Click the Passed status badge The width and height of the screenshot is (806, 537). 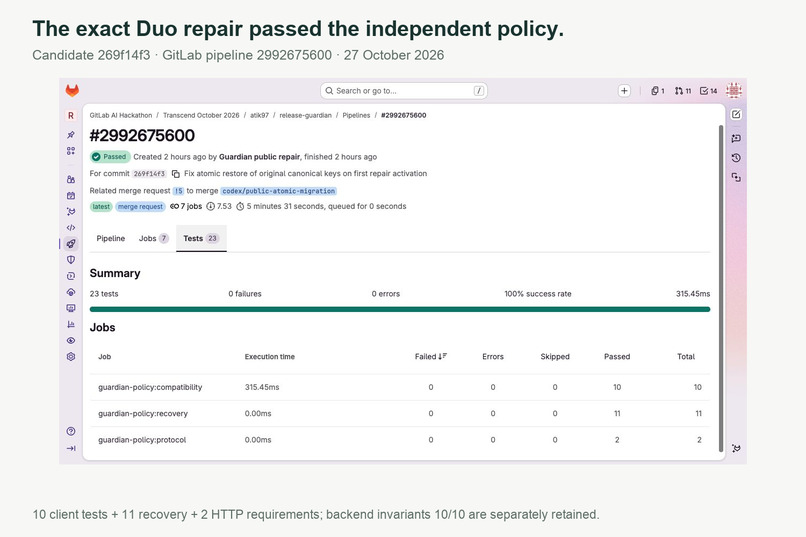(x=110, y=157)
